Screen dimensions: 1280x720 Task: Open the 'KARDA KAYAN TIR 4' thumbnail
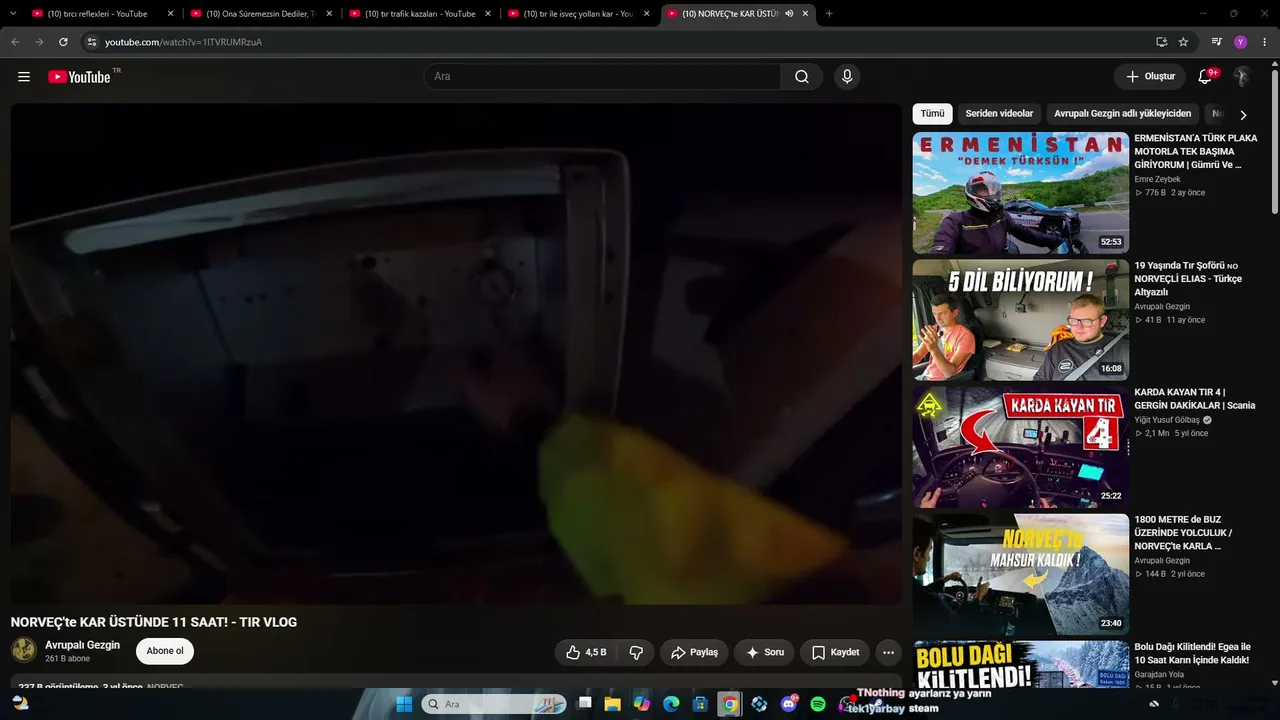pyautogui.click(x=1020, y=447)
